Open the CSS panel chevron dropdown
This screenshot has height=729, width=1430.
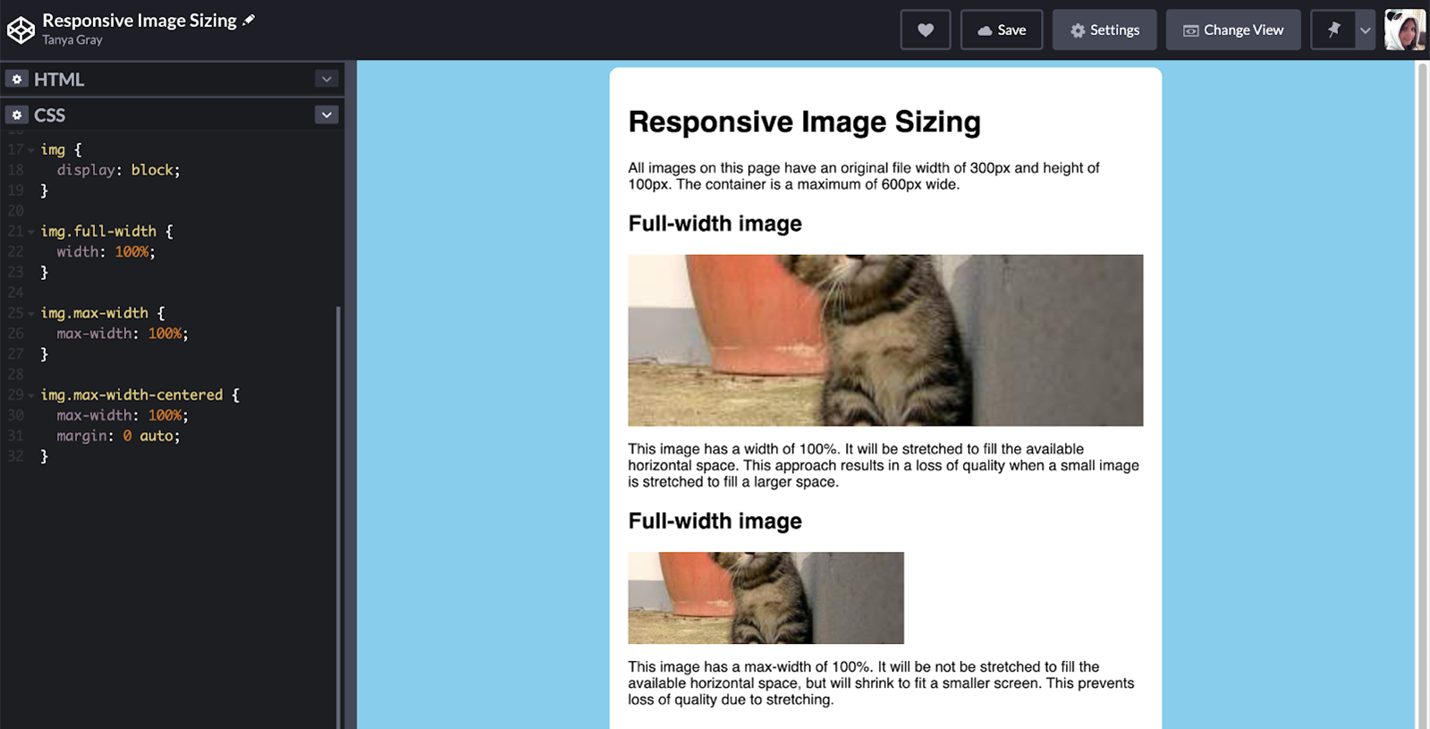pos(326,115)
